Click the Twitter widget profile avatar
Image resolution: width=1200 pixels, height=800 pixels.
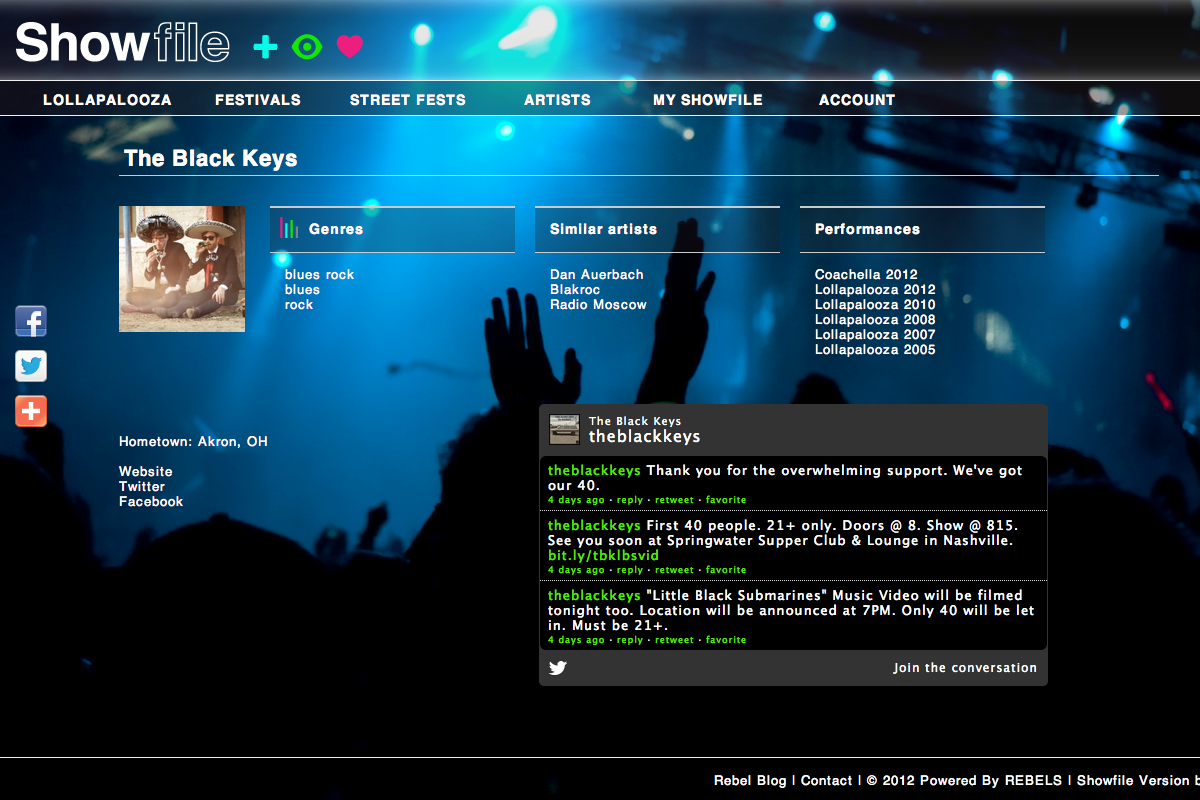click(x=564, y=429)
